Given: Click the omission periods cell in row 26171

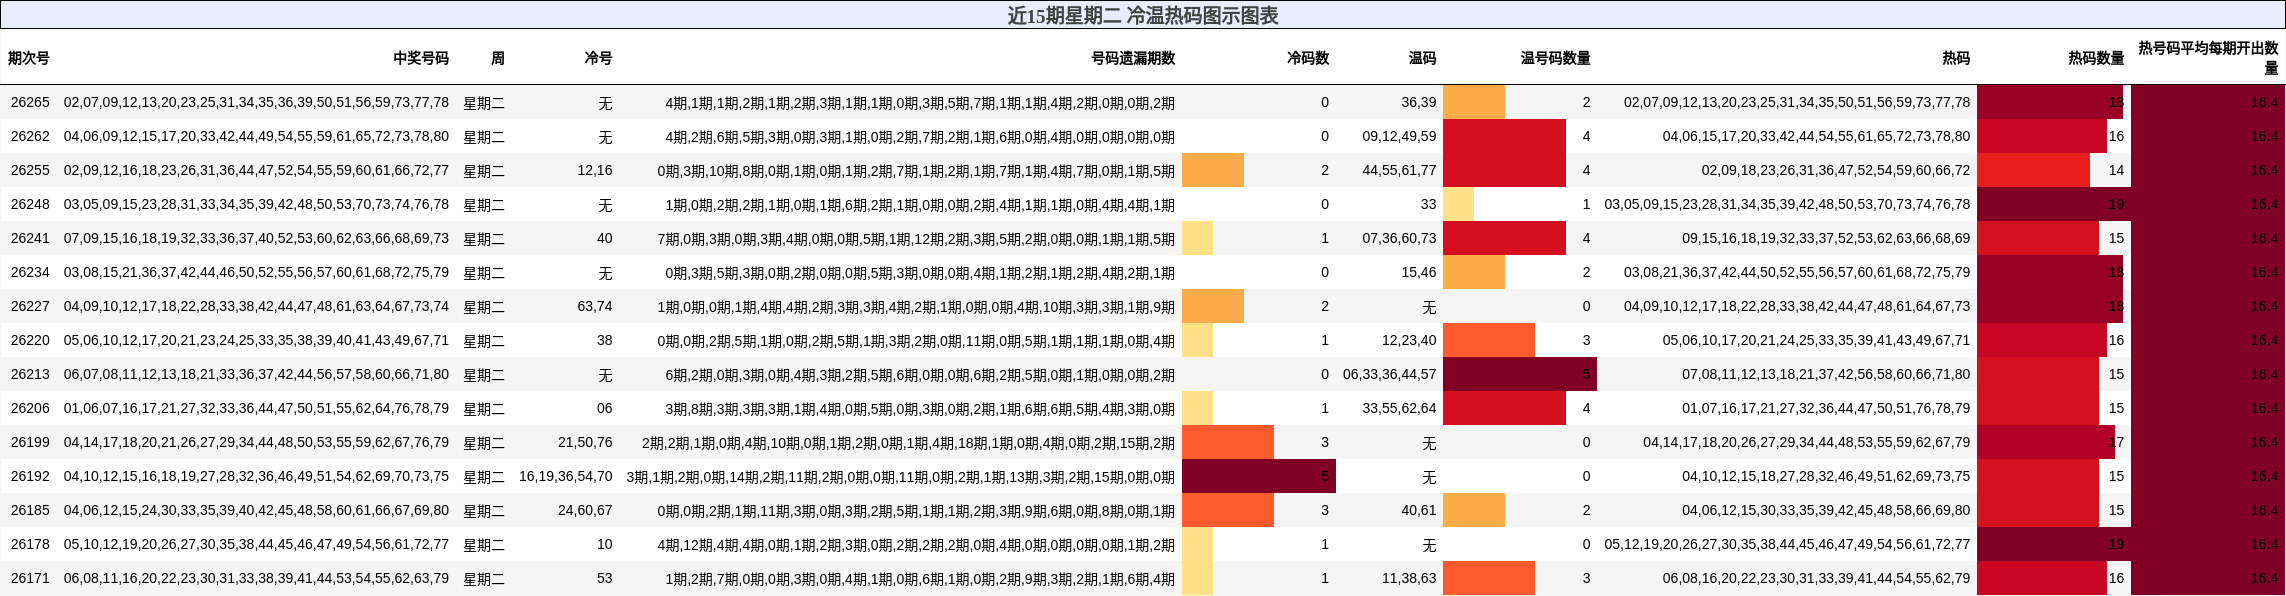Looking at the screenshot, I should coord(920,578).
